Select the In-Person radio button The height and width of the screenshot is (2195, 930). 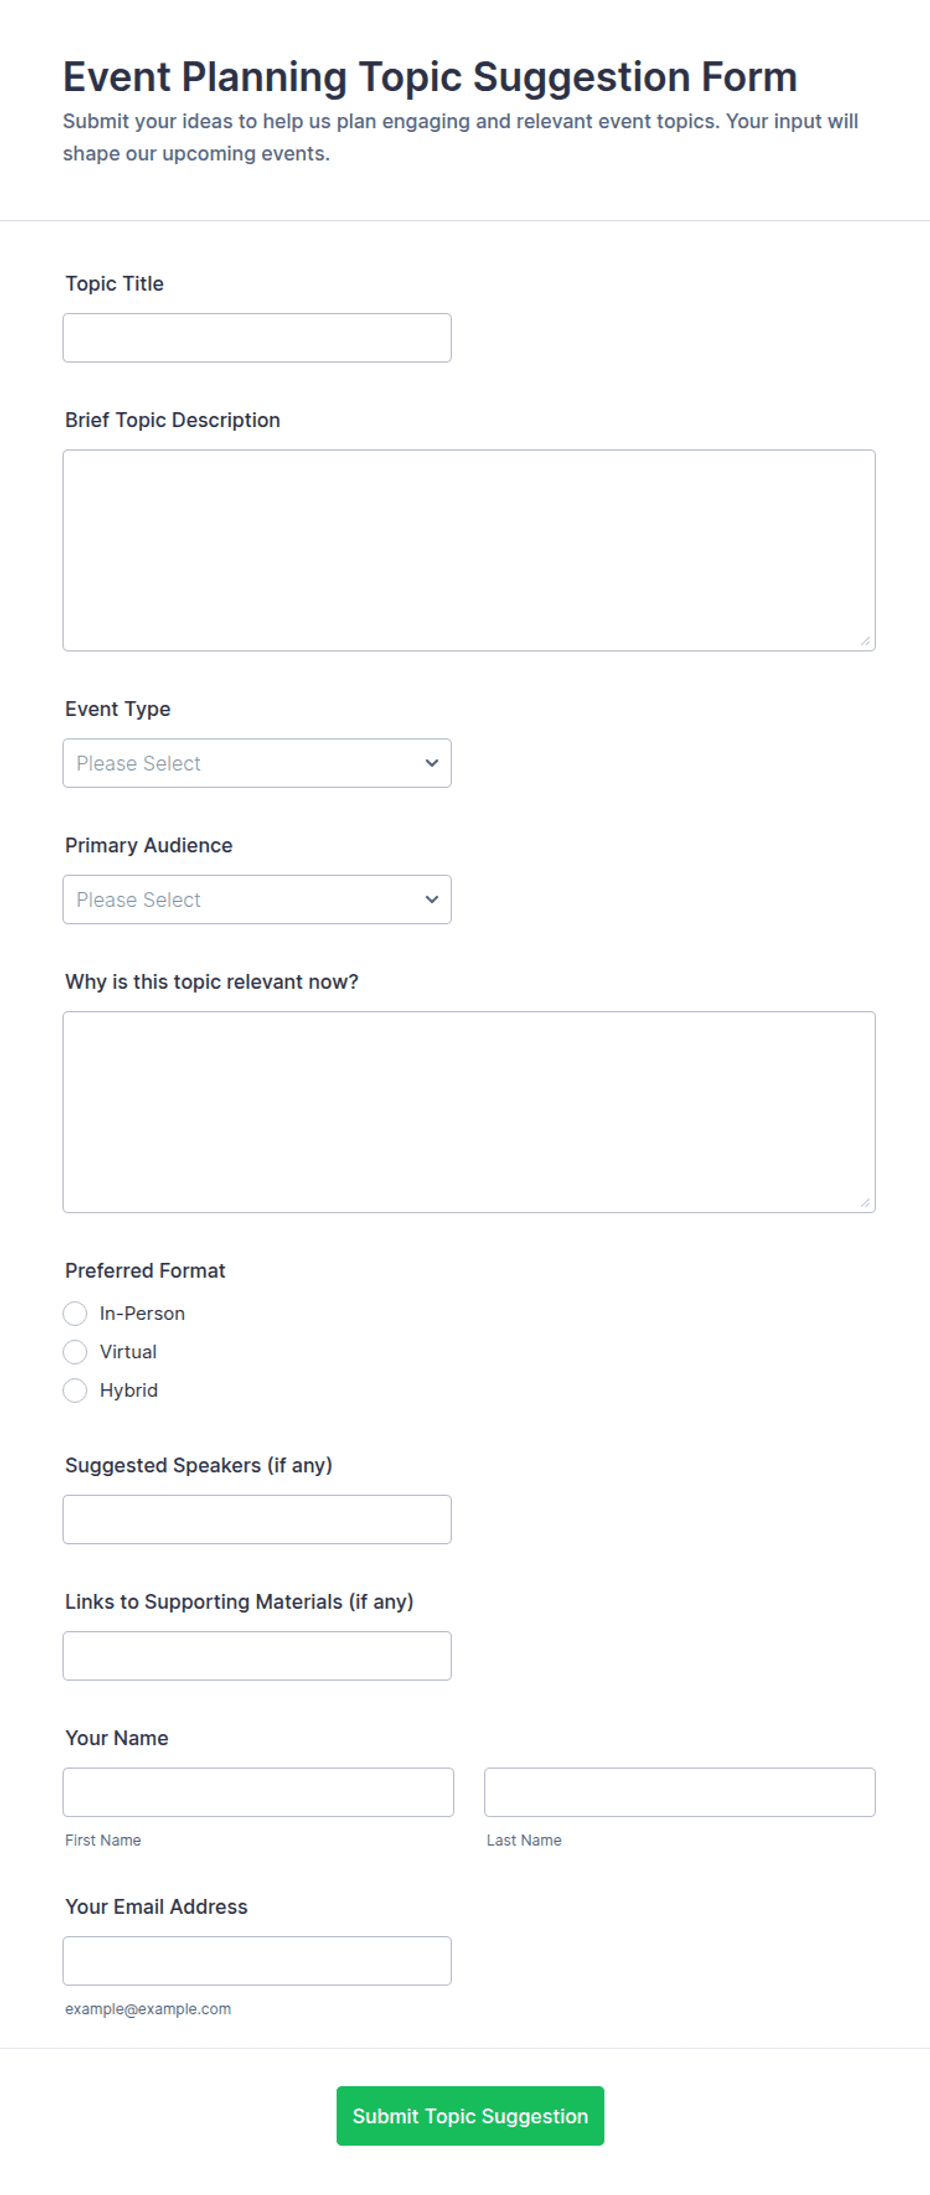coord(75,1313)
